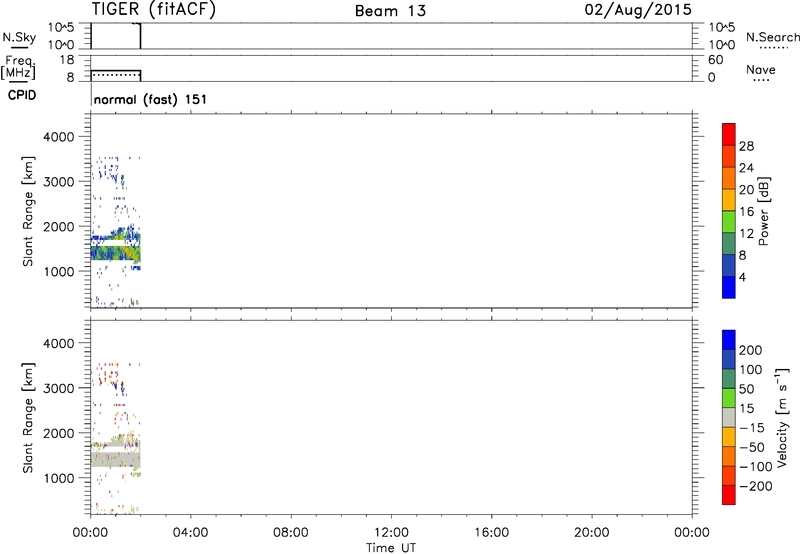Click the Power [dB] colorbar title
This screenshot has height=554, width=800.
coord(763,211)
